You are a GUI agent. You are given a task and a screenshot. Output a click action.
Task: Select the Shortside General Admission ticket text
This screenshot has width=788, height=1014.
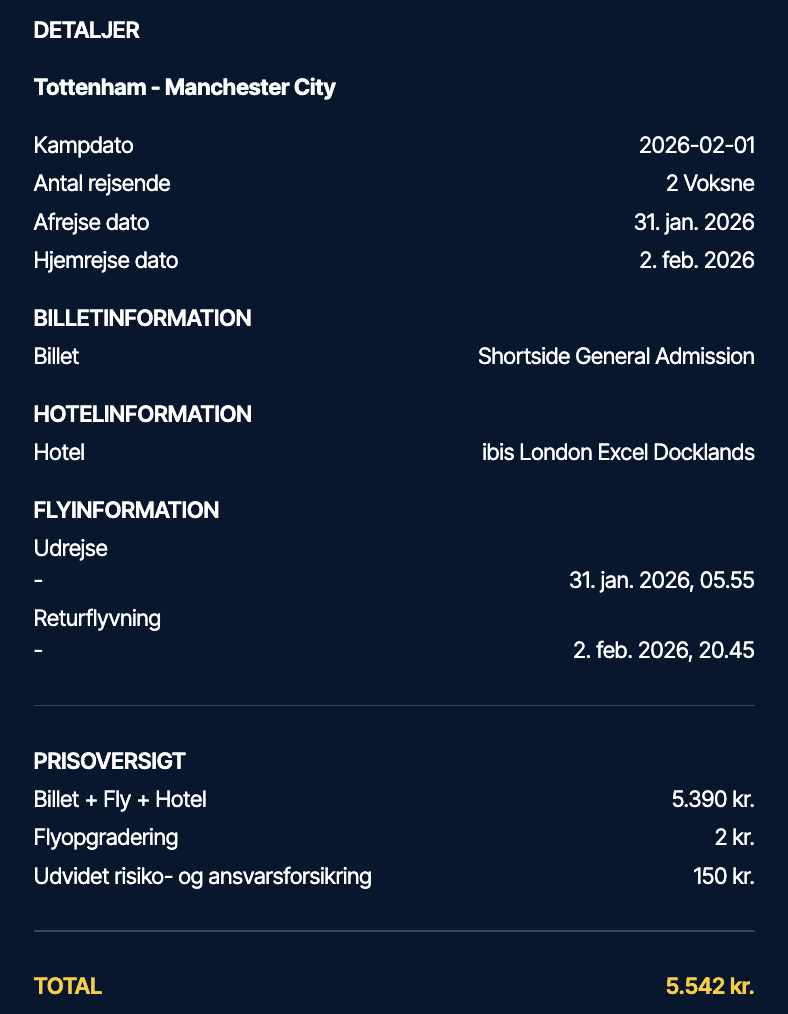point(616,356)
